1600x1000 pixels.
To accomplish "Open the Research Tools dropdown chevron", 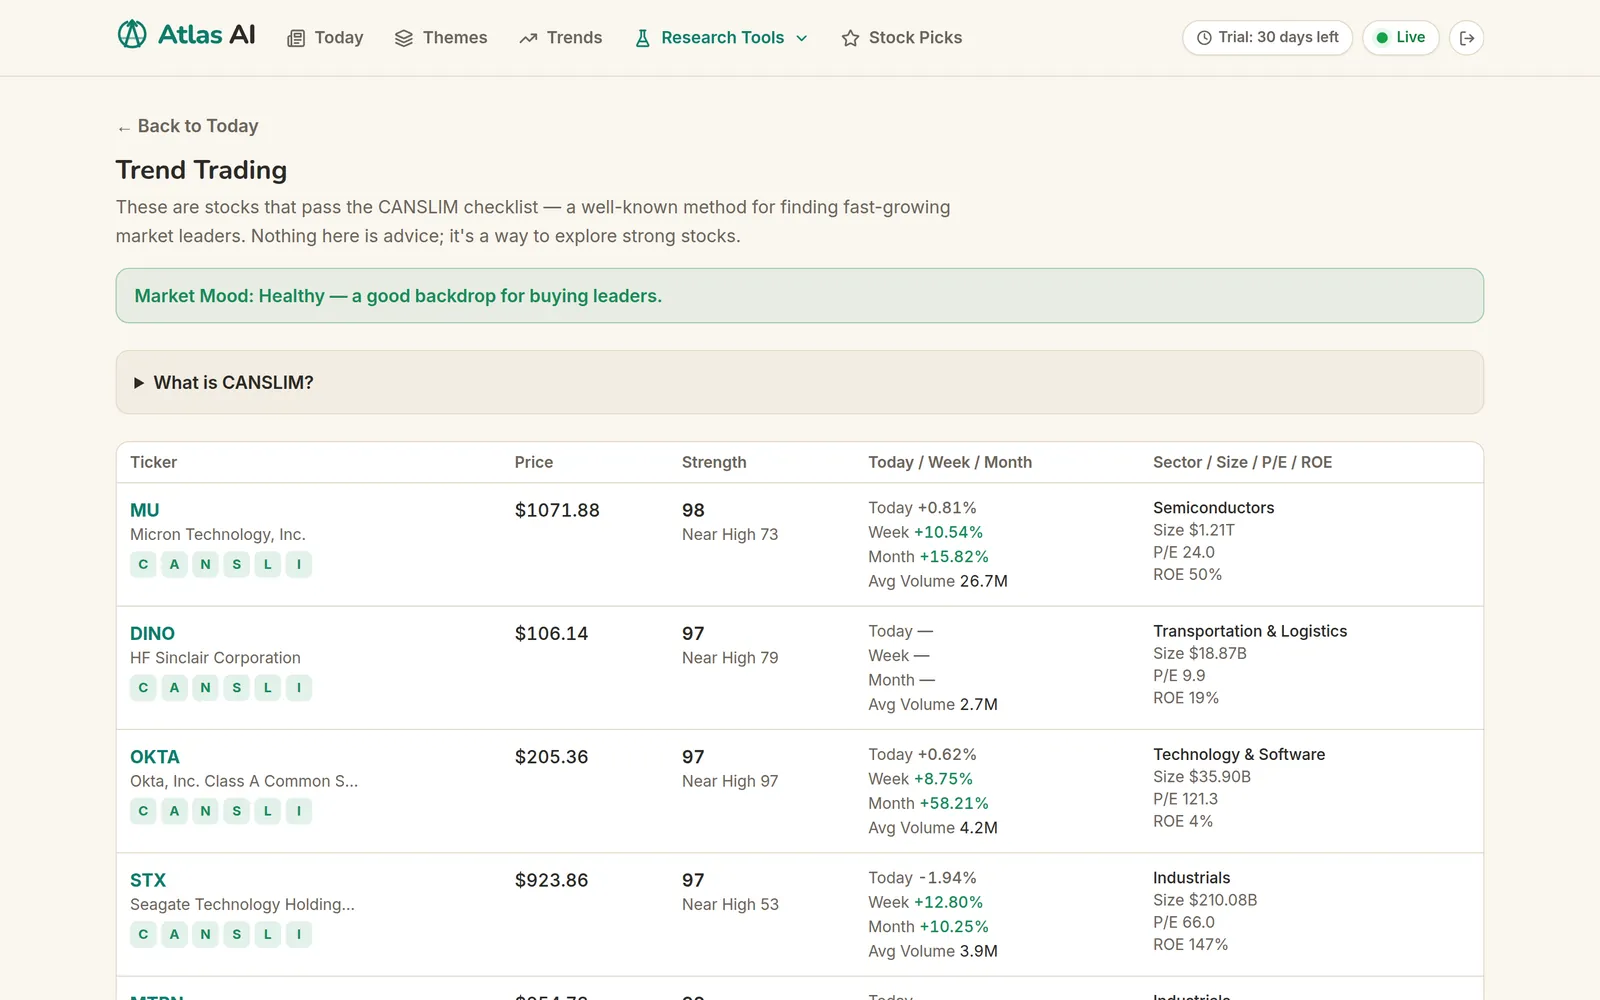I will [x=801, y=38].
